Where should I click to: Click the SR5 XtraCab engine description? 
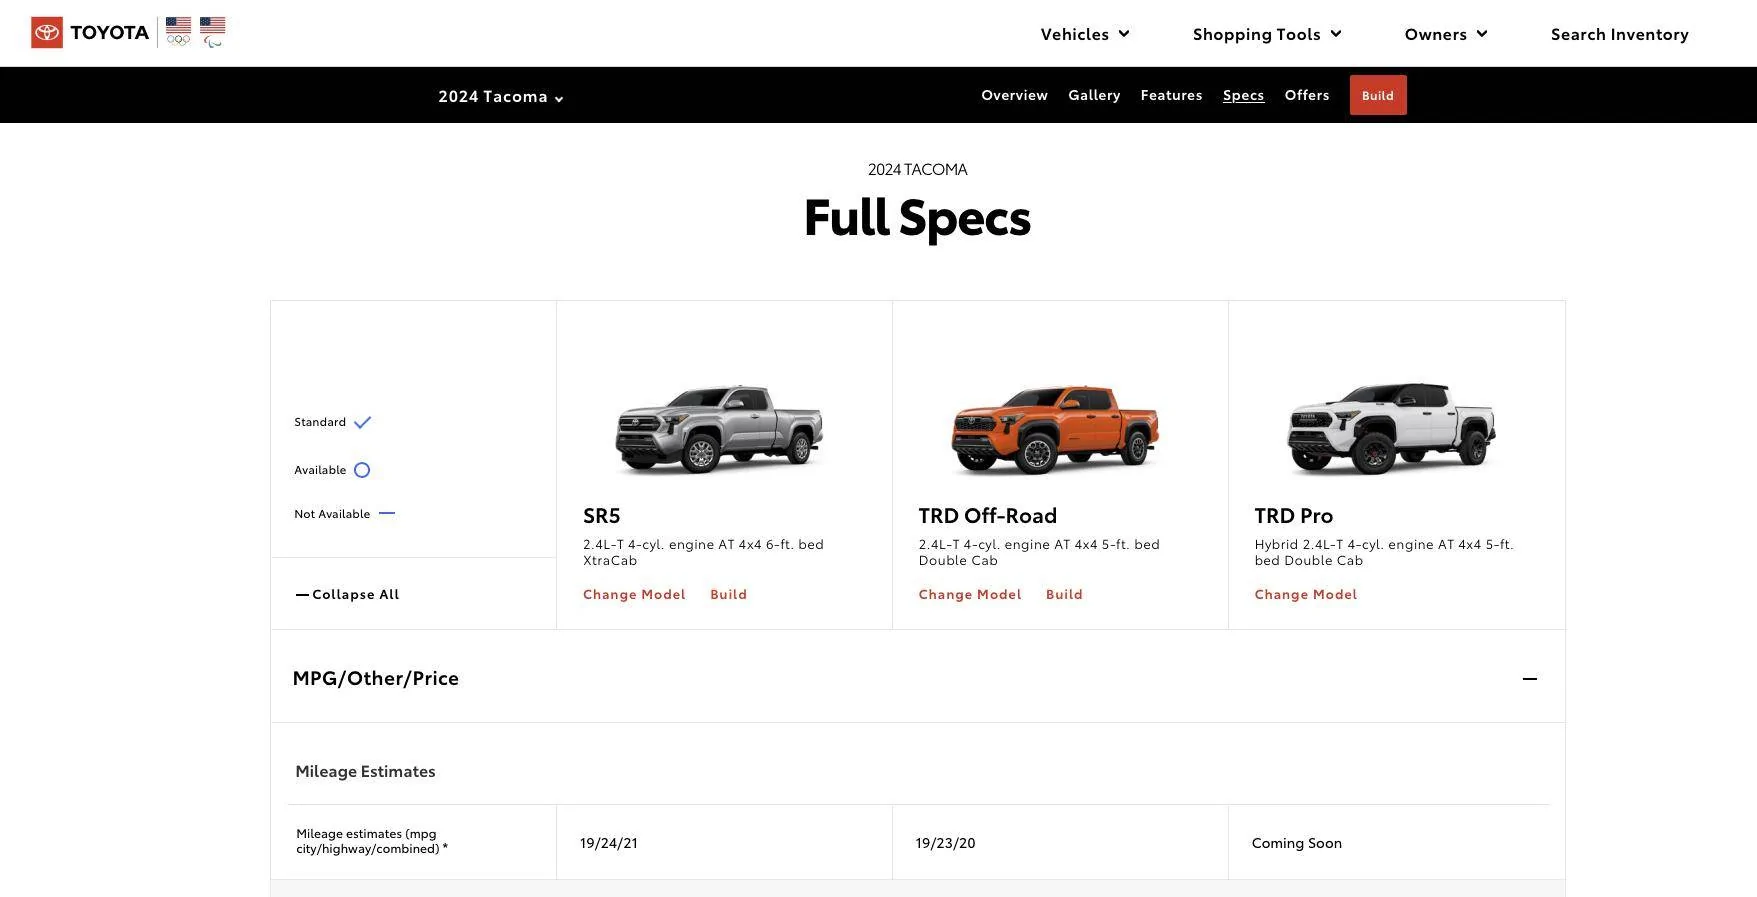pyautogui.click(x=703, y=552)
